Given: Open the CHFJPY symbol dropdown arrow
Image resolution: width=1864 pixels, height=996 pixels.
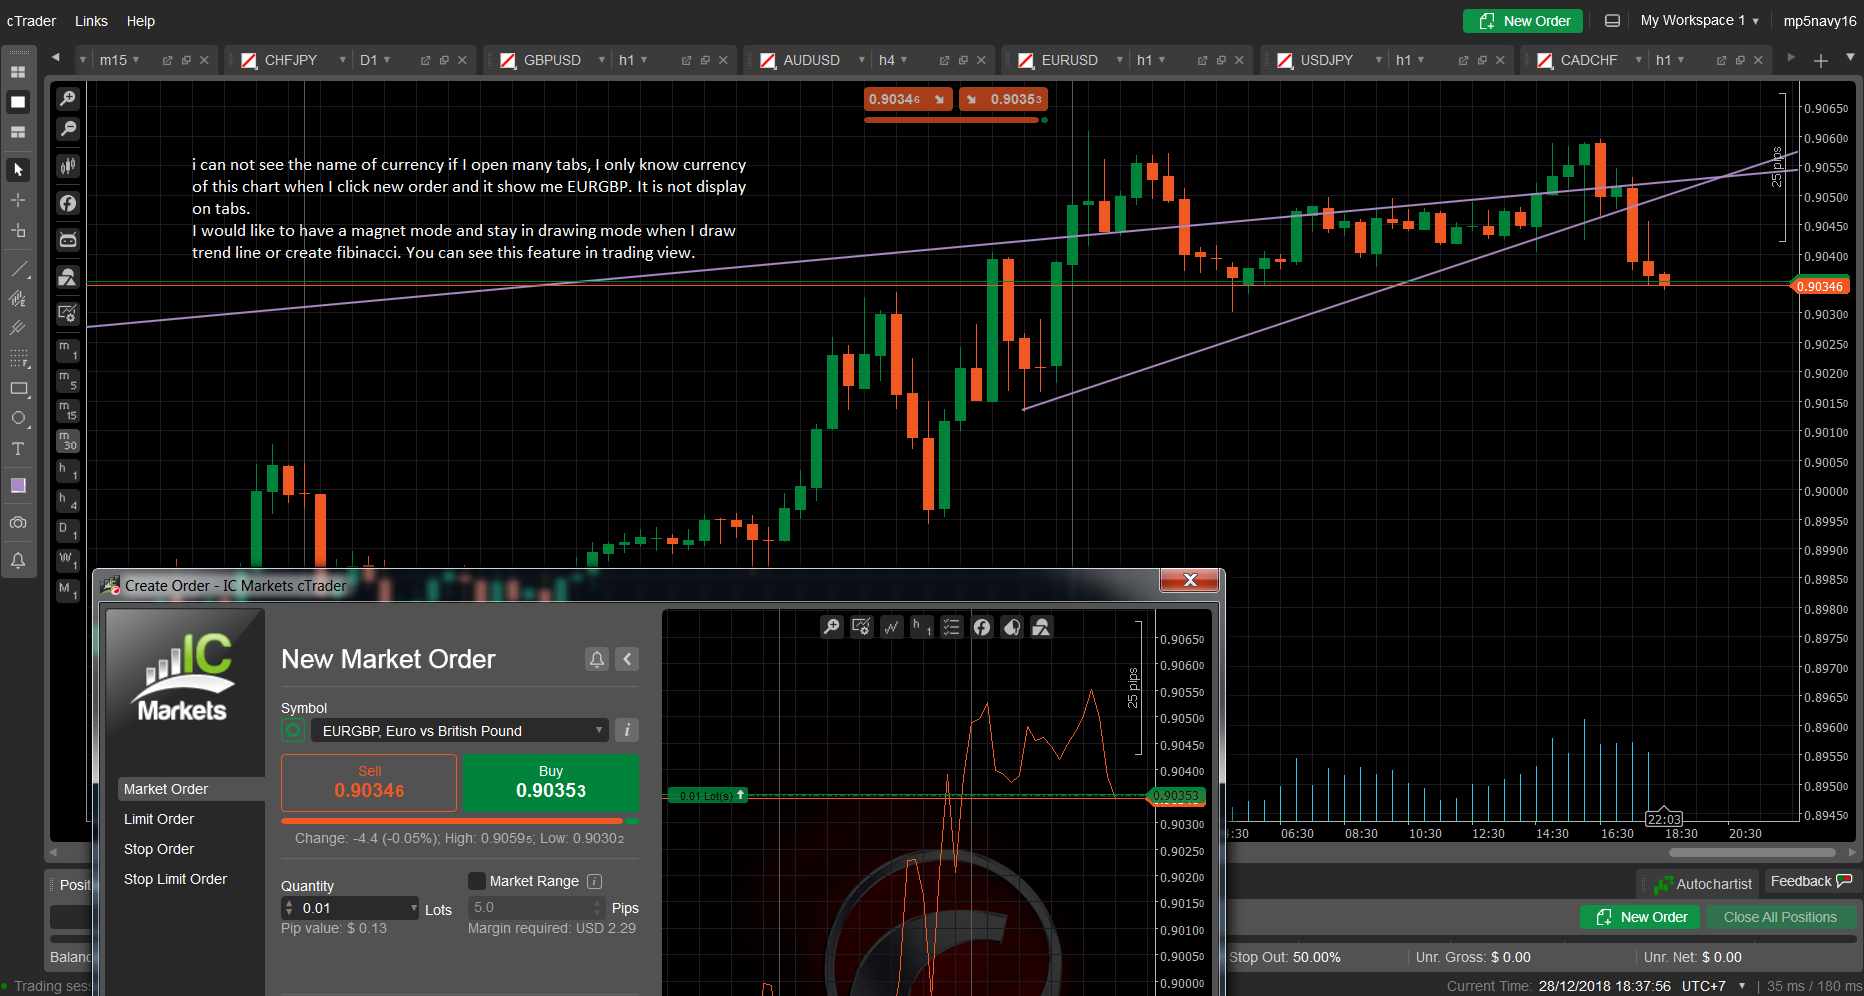Looking at the screenshot, I should click(342, 60).
